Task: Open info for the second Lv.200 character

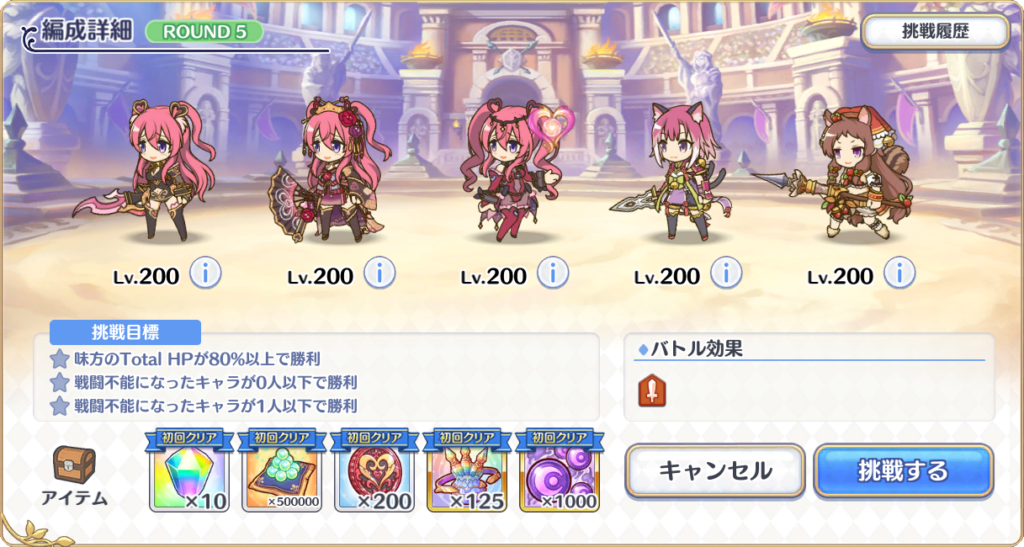Action: click(x=379, y=273)
